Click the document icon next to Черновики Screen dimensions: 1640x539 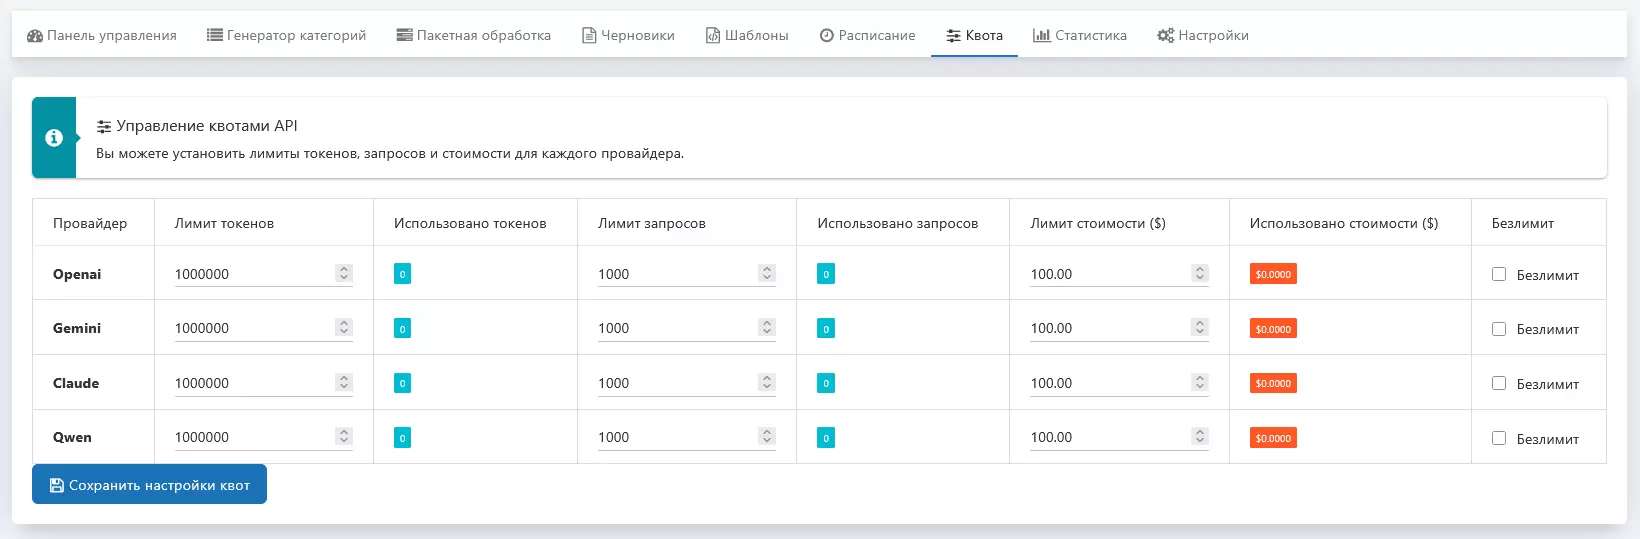tap(589, 36)
